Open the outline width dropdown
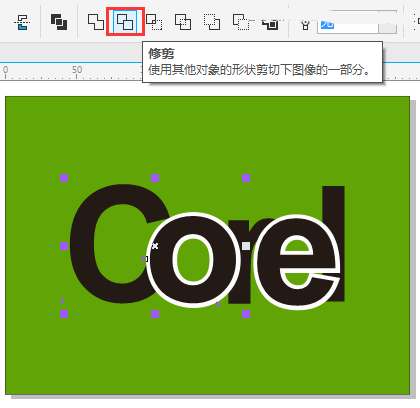Image resolution: width=420 pixels, height=408 pixels. click(387, 27)
